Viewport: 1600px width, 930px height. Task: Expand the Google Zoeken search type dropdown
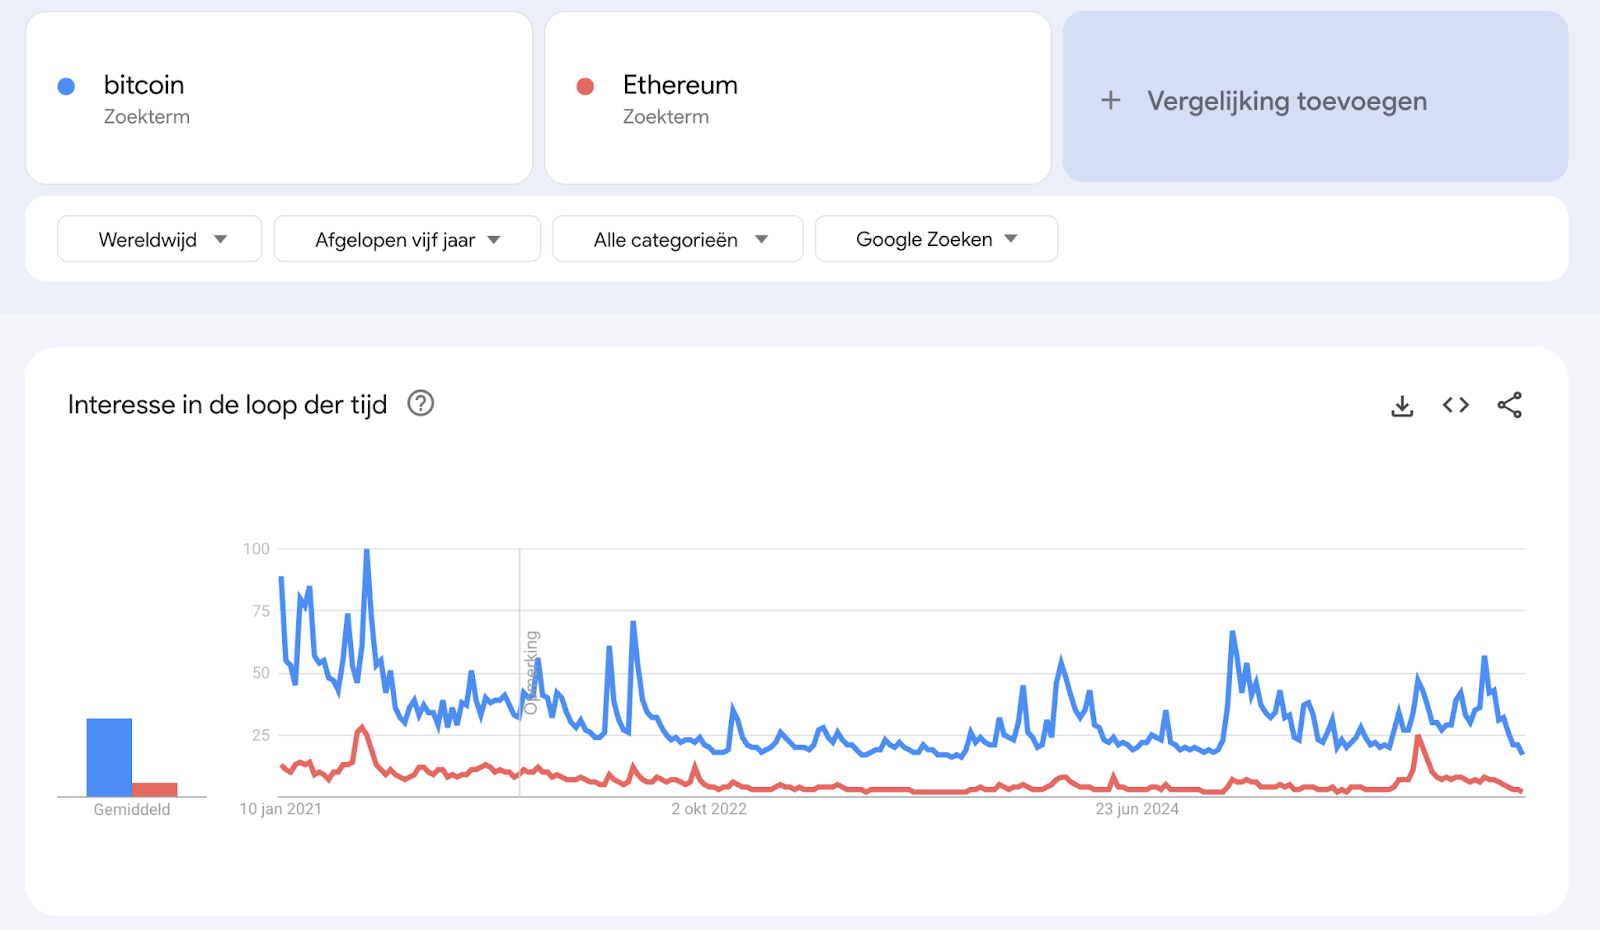point(936,240)
